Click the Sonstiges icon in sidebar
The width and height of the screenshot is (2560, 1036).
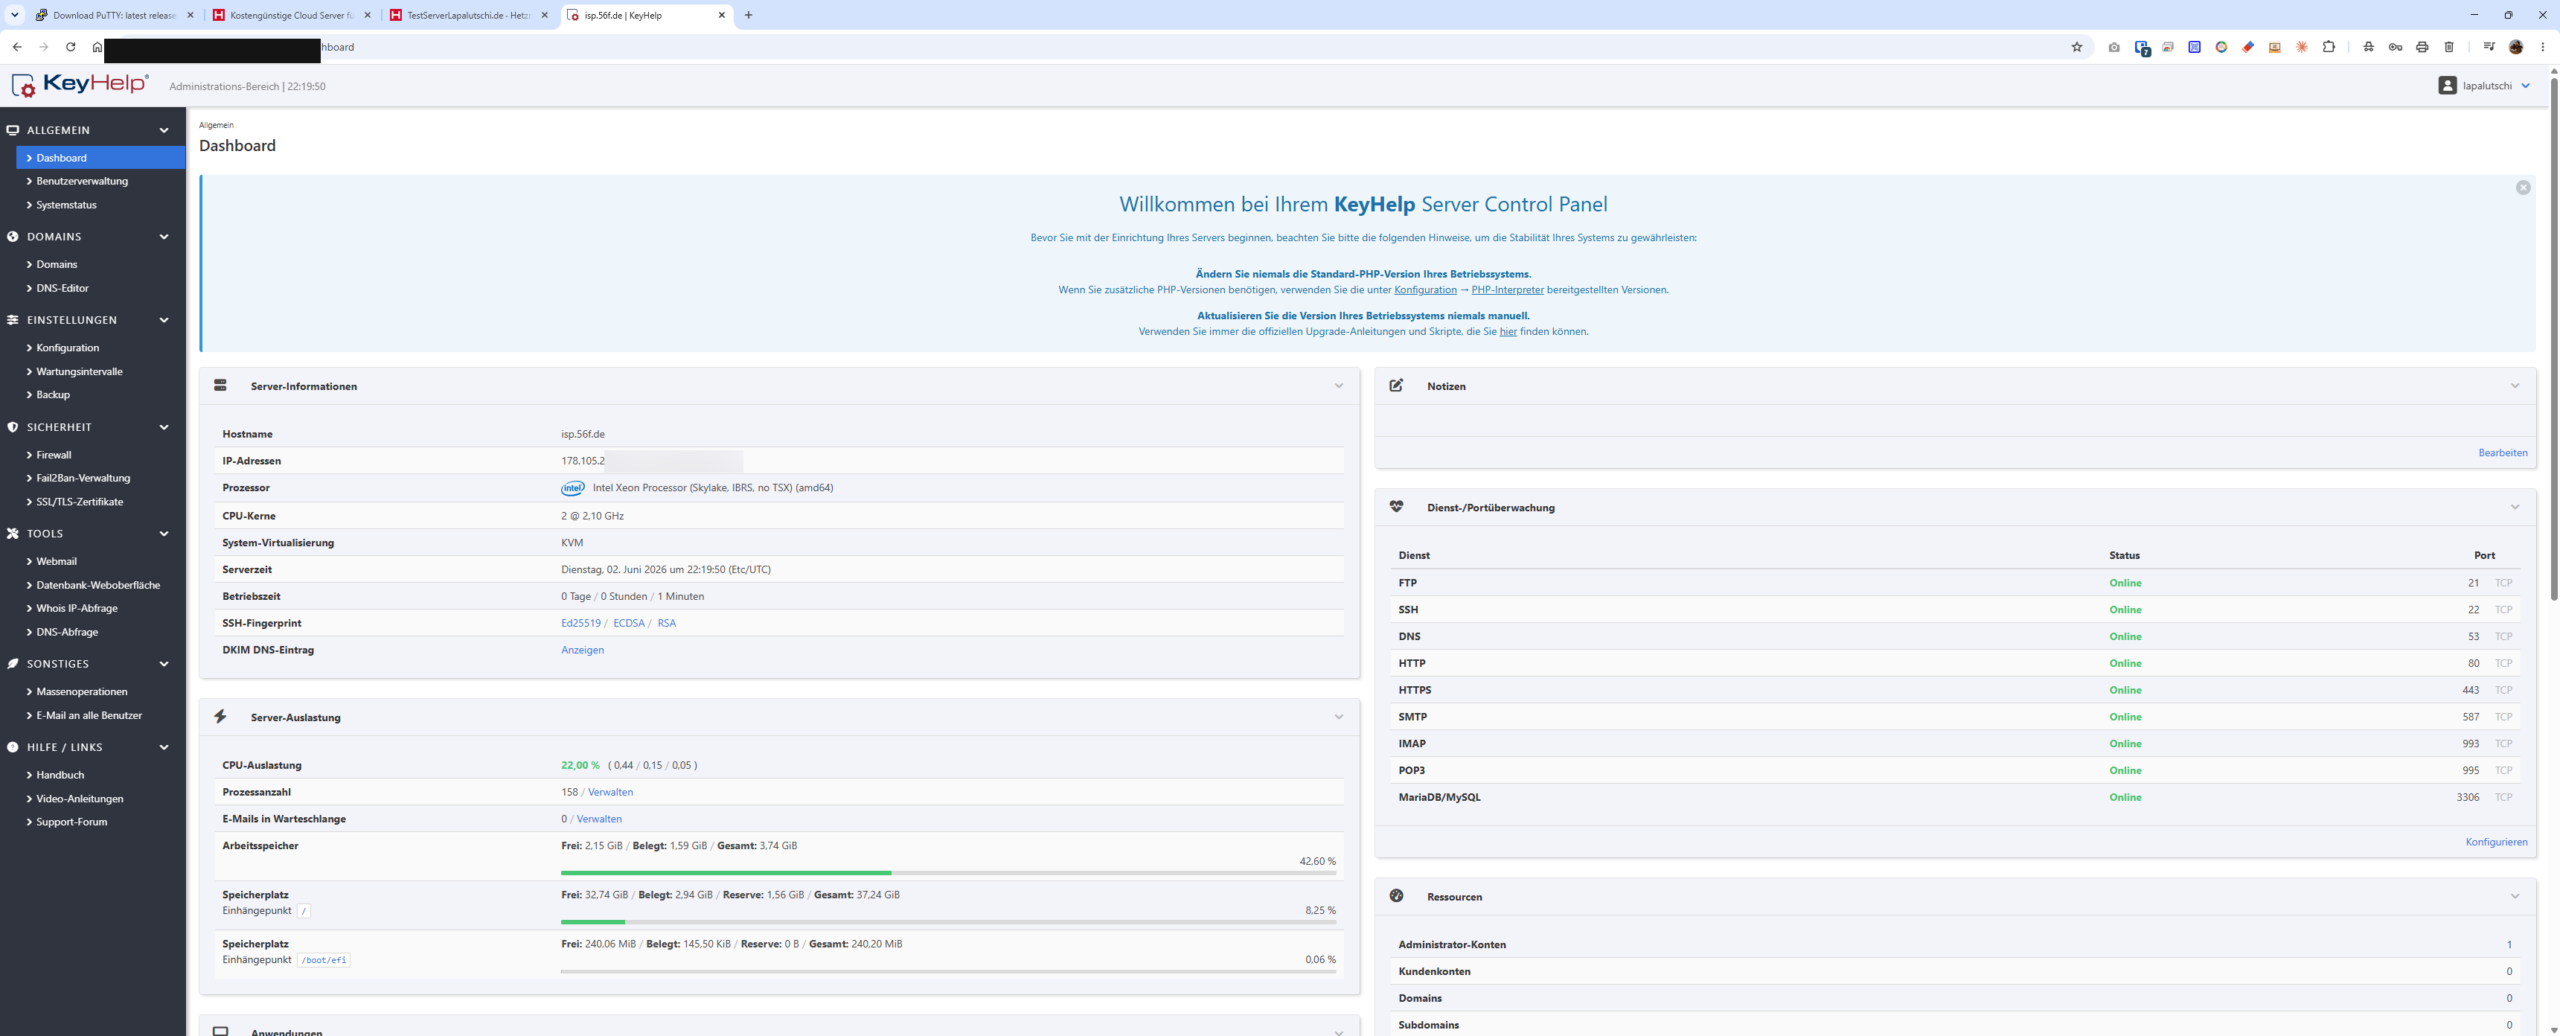(13, 664)
